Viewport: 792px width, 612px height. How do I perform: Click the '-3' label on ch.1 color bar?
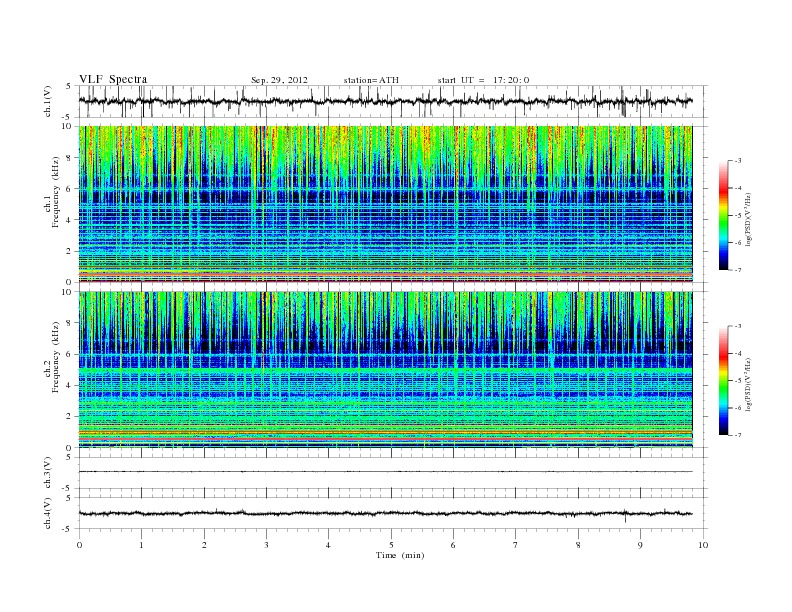[x=738, y=161]
